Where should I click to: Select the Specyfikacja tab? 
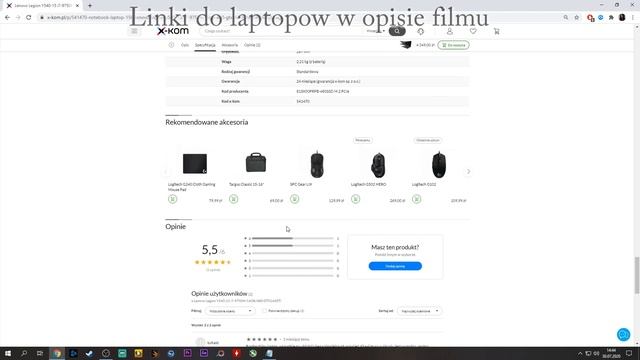(205, 45)
